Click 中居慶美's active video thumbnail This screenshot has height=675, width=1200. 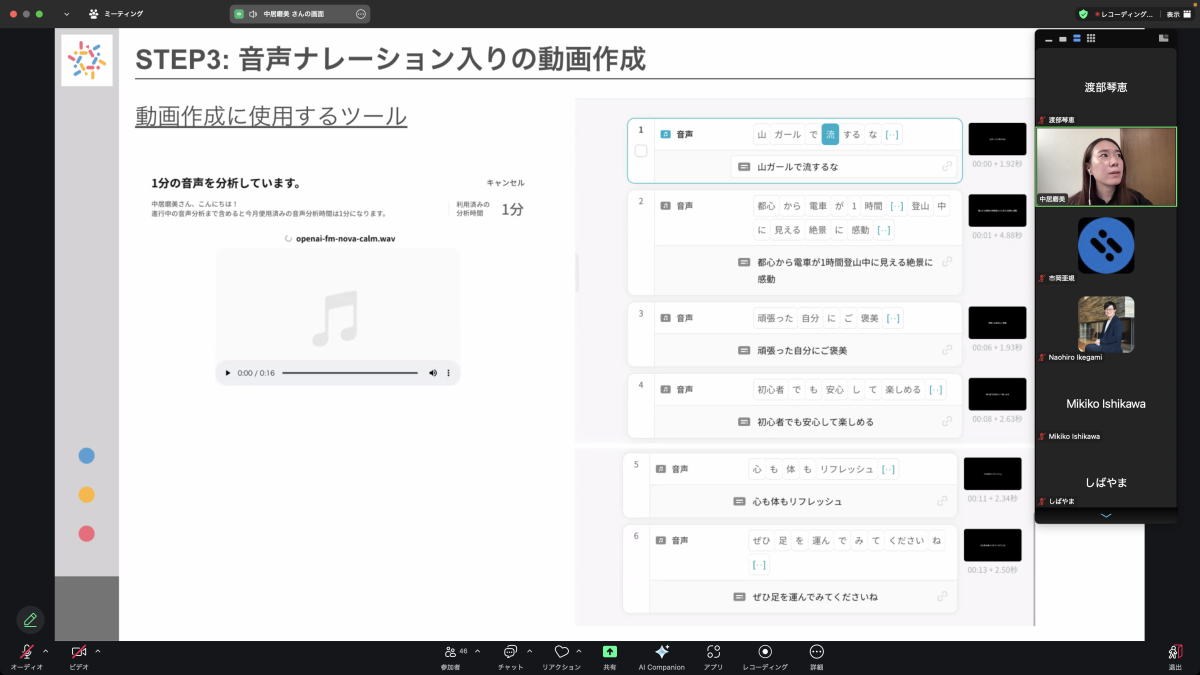click(x=1105, y=166)
